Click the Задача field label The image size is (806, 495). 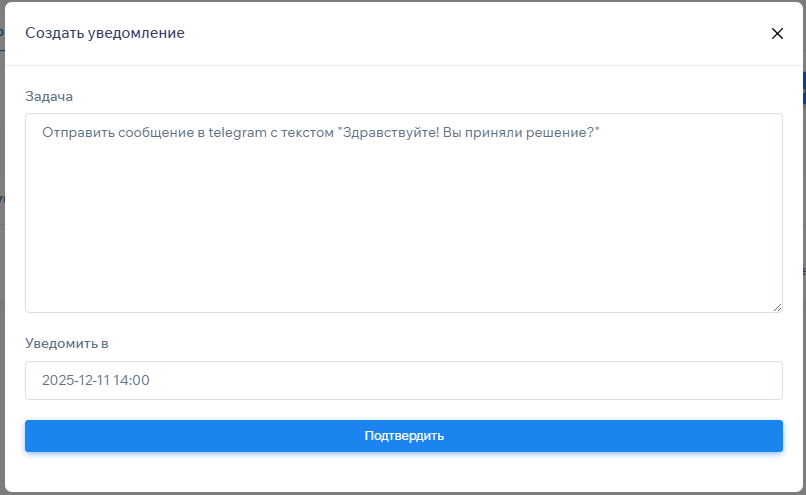(49, 96)
